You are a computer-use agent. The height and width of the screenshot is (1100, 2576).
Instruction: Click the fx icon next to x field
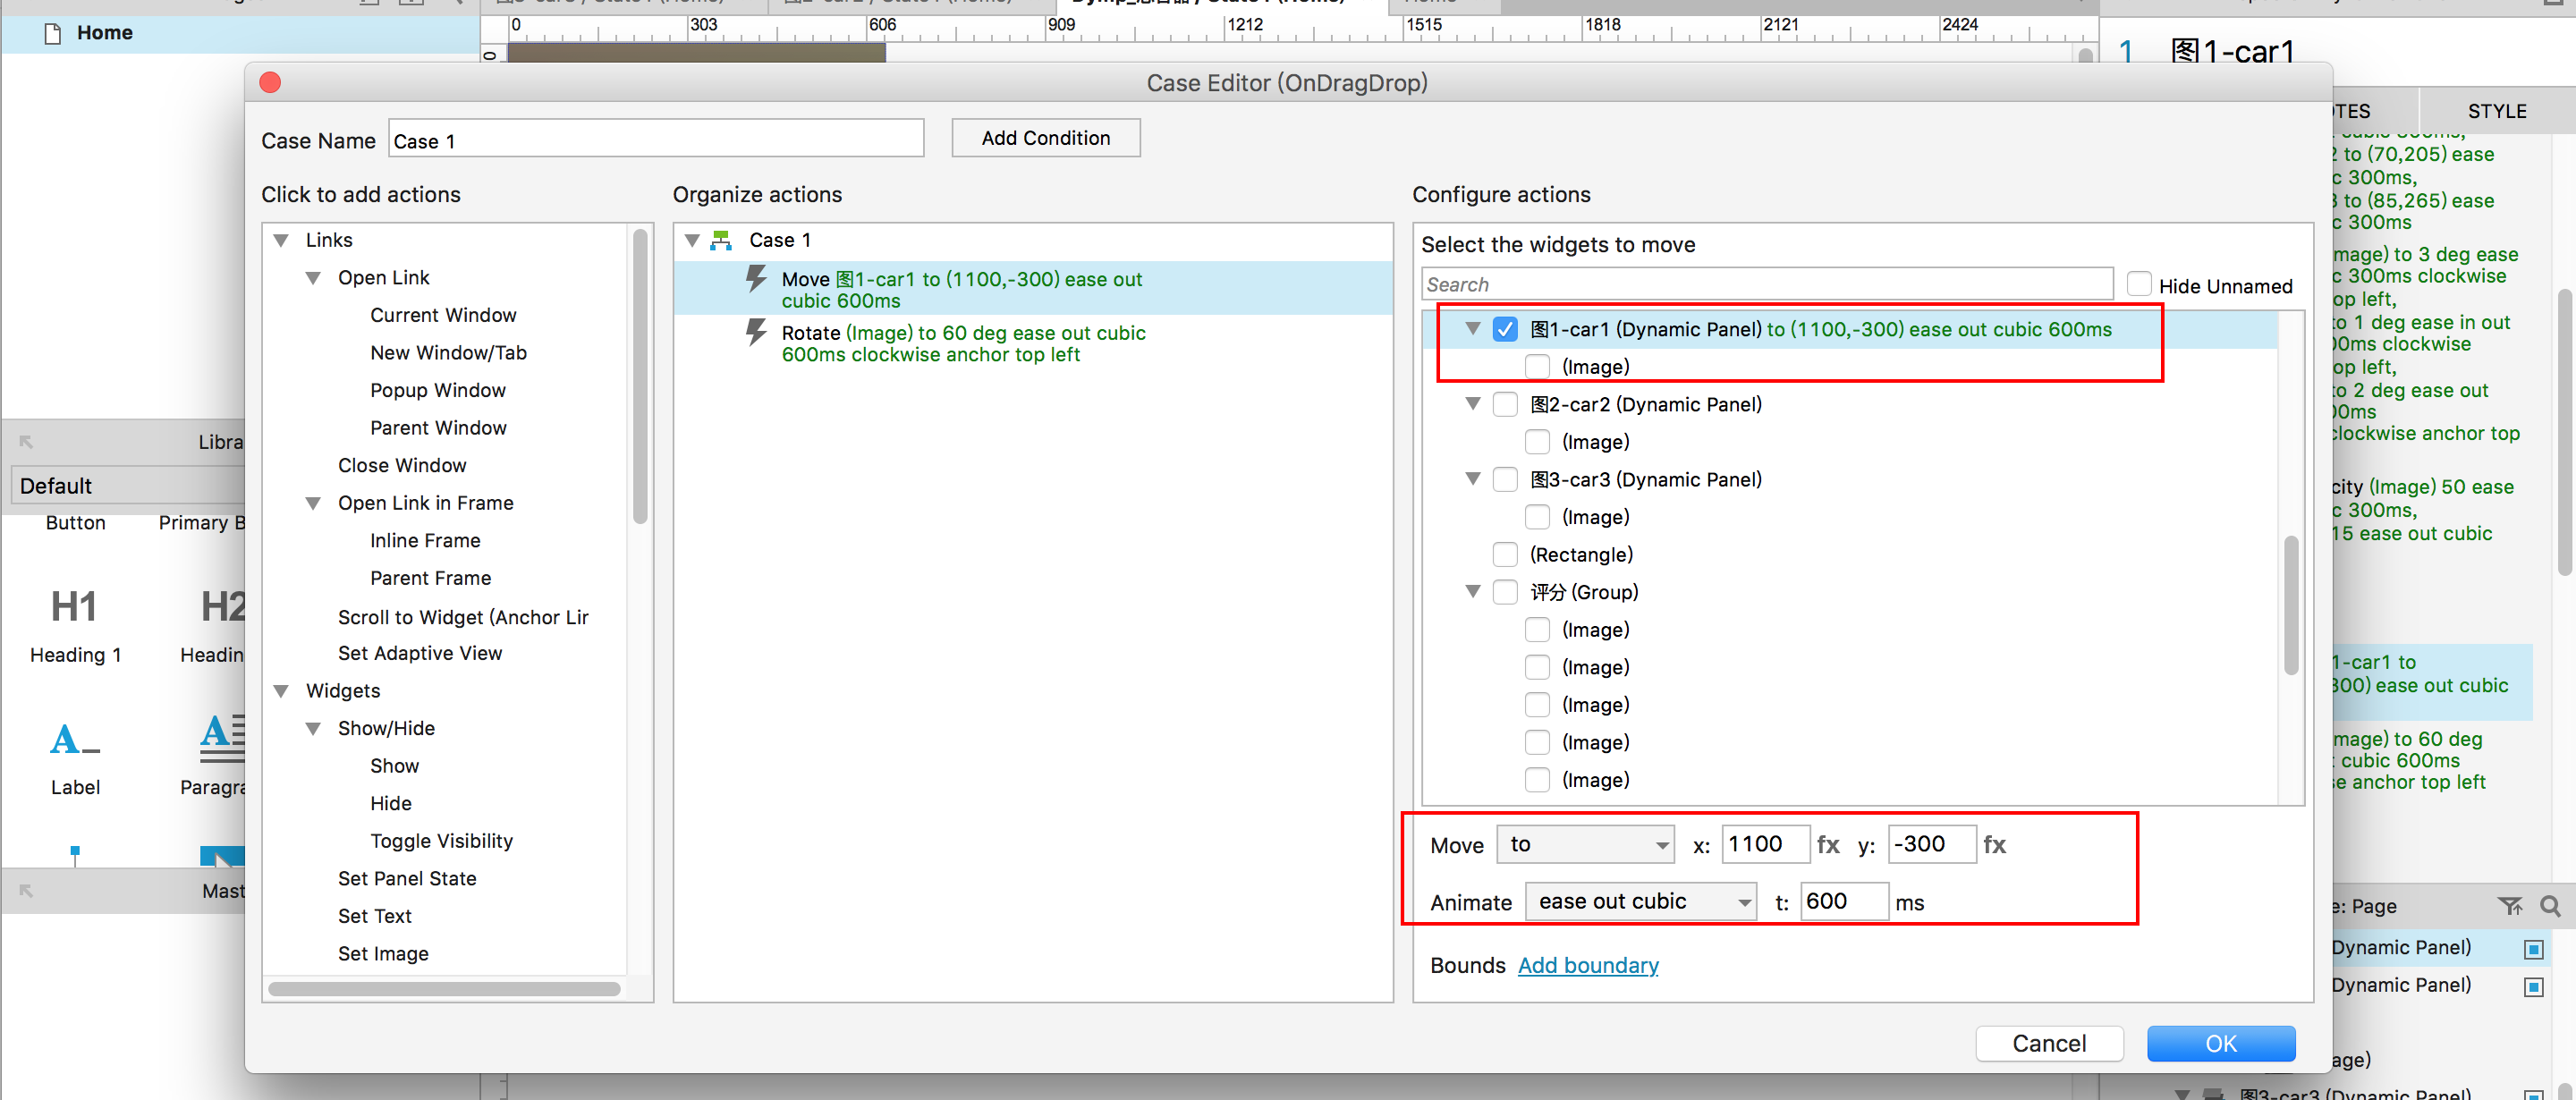[1827, 845]
